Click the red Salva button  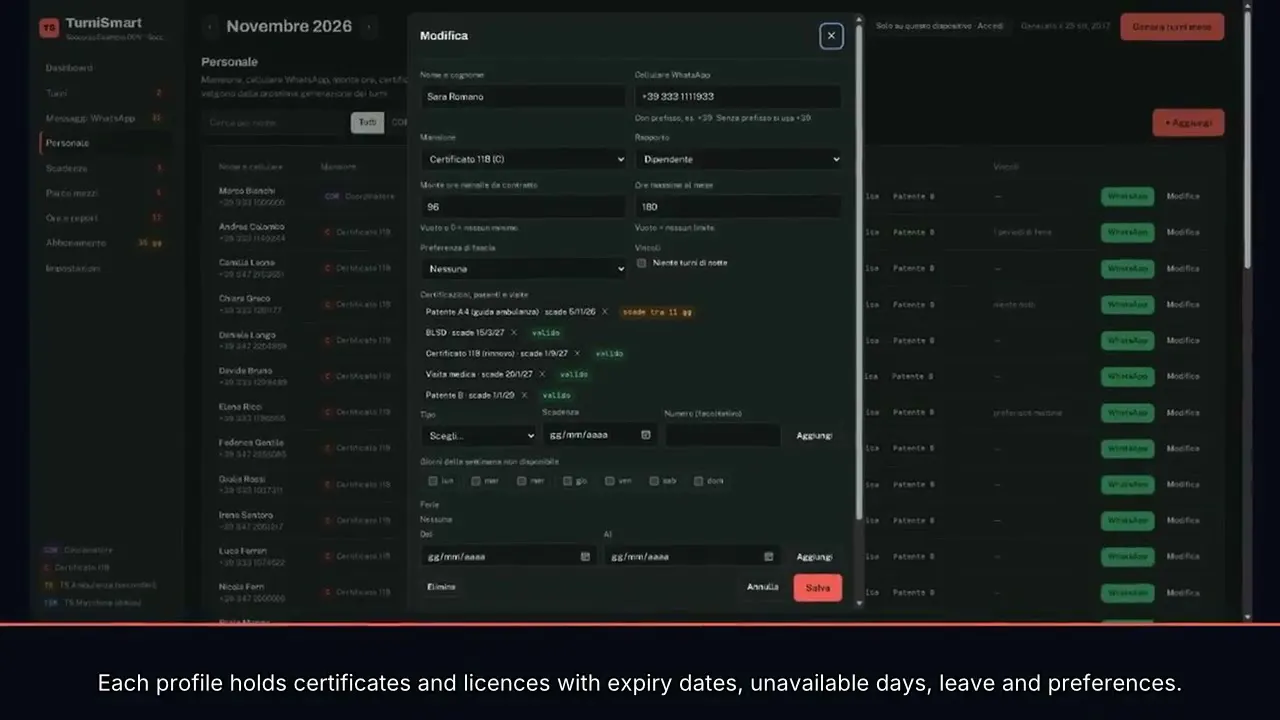(818, 588)
